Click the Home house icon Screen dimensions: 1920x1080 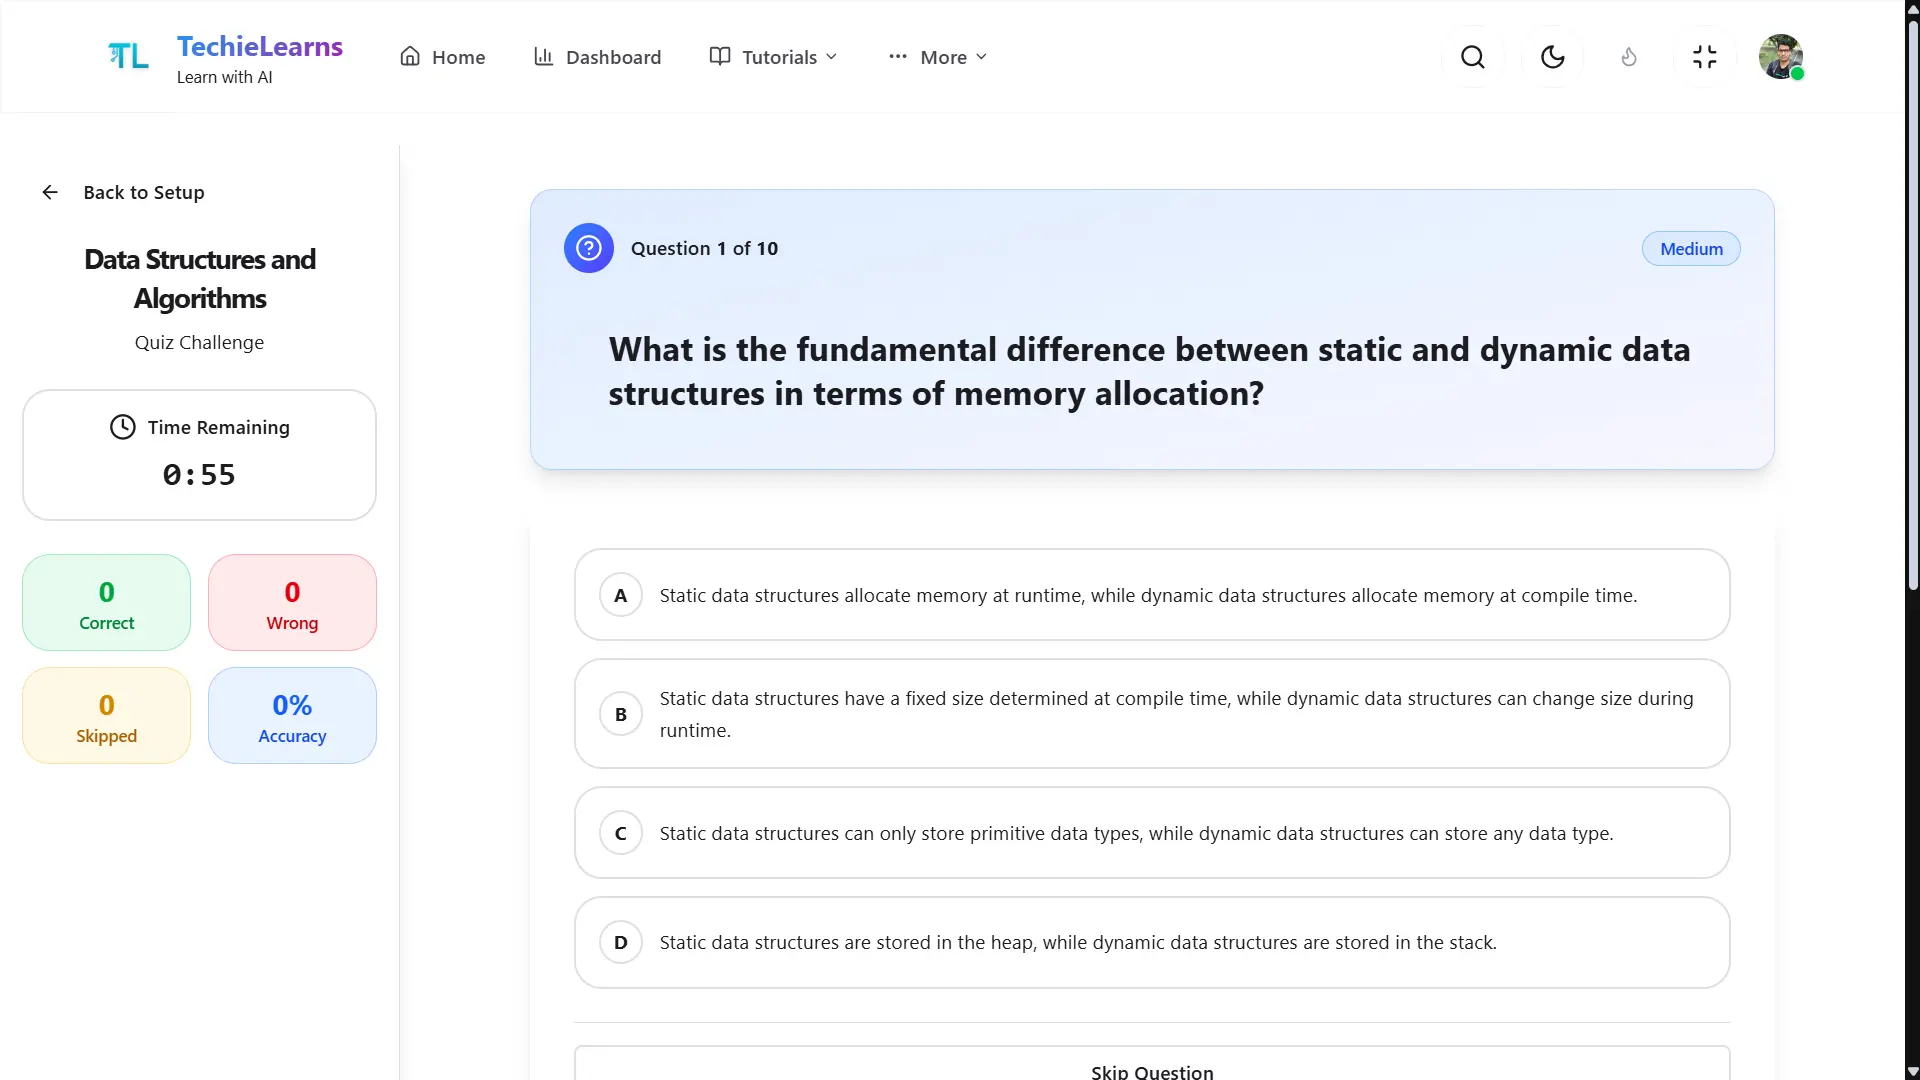[410, 56]
